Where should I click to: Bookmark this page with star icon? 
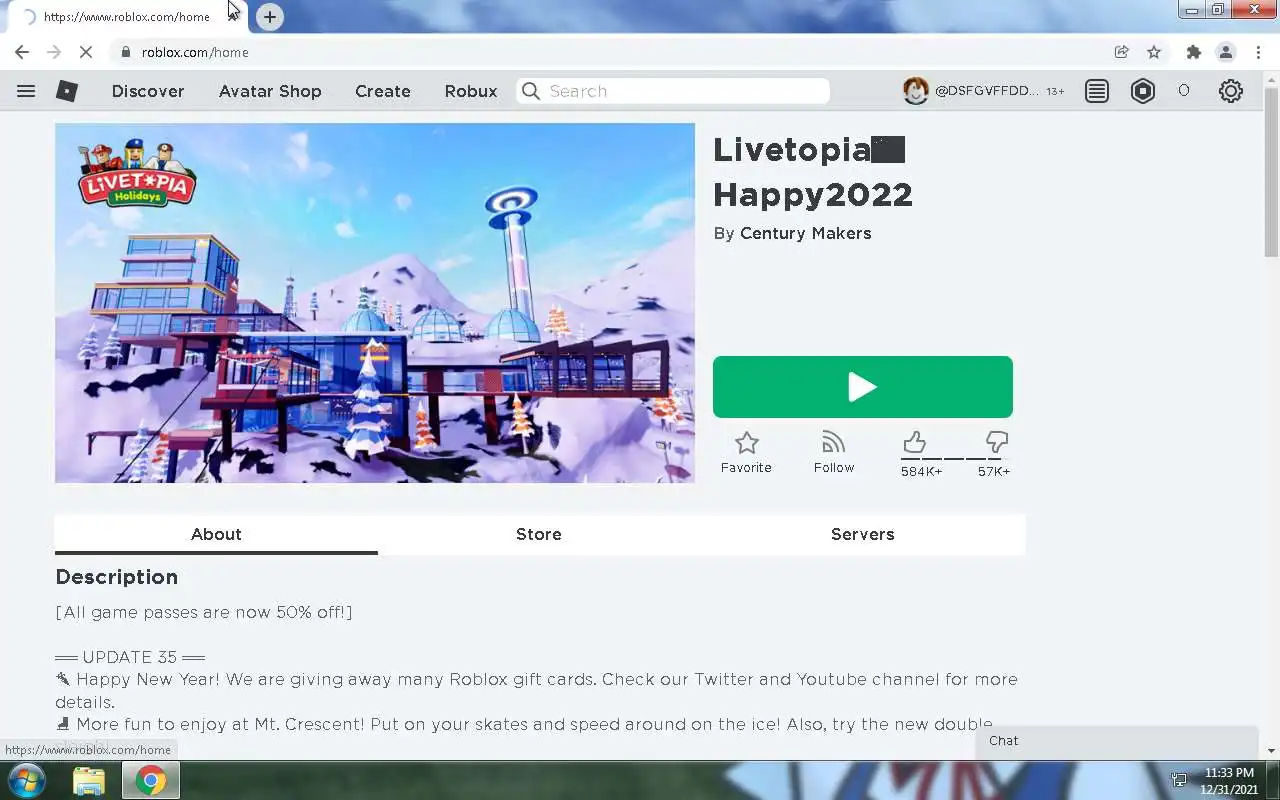pyautogui.click(x=1154, y=52)
